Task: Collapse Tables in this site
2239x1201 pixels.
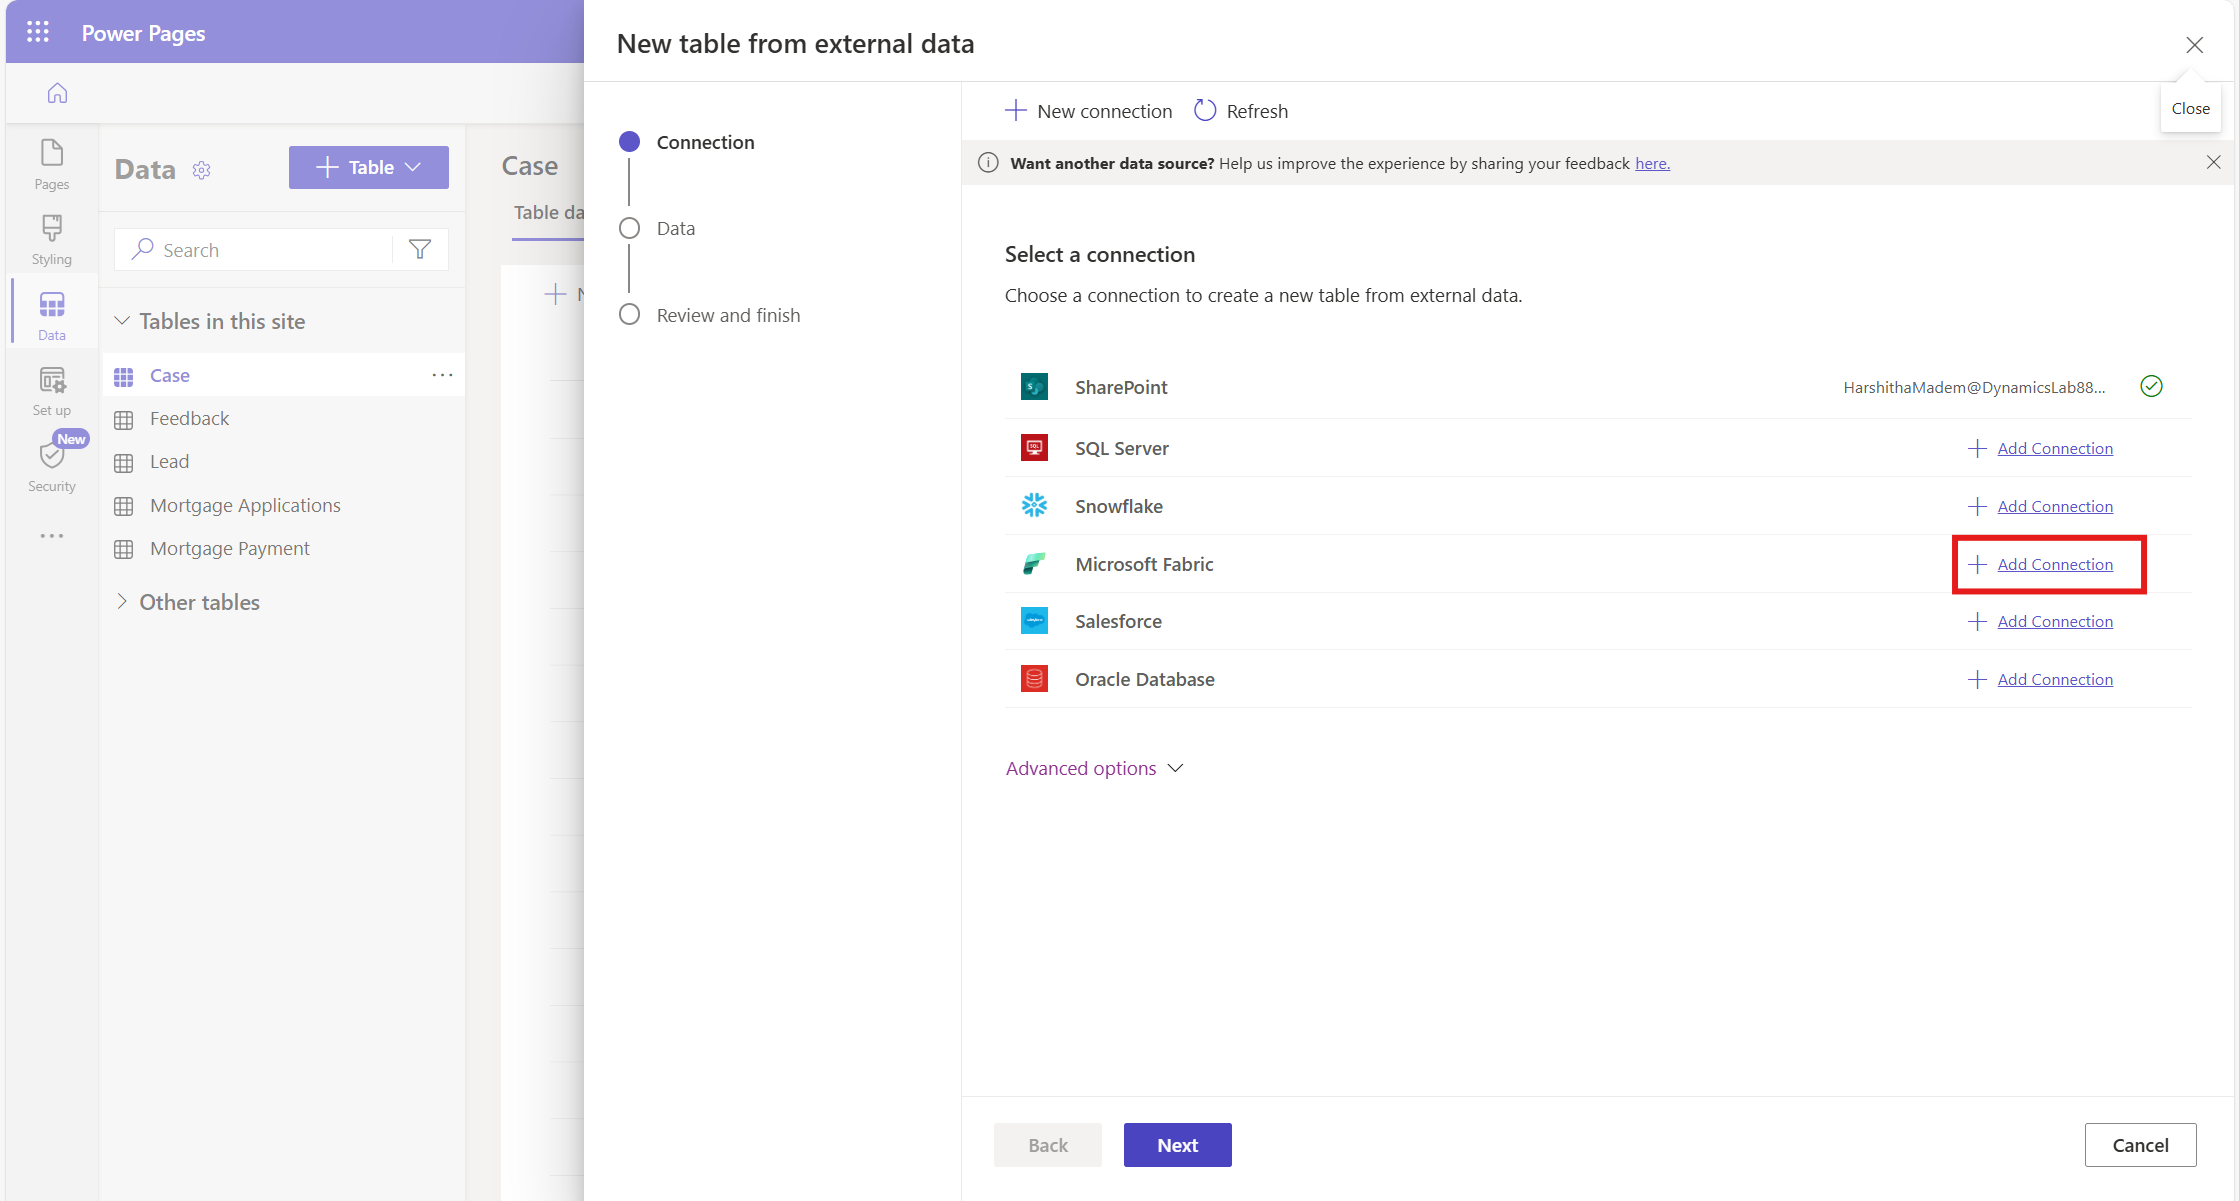Action: pyautogui.click(x=122, y=321)
